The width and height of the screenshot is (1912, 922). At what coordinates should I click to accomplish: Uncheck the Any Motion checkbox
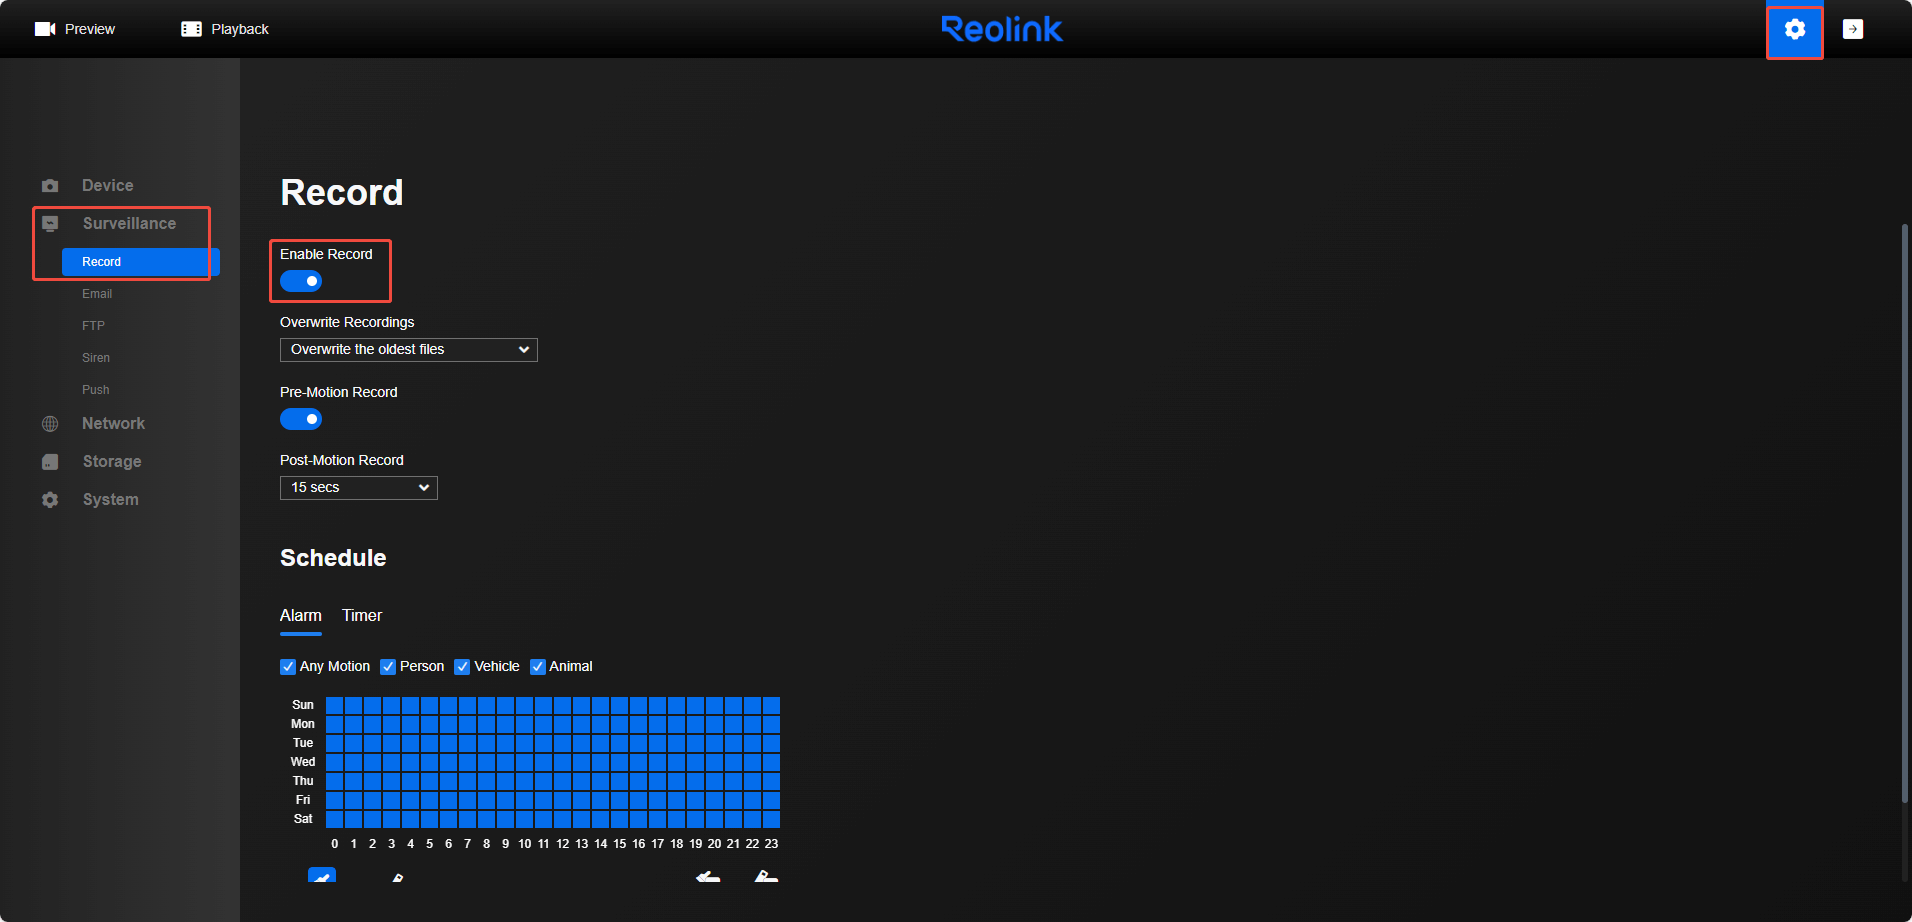coord(288,666)
